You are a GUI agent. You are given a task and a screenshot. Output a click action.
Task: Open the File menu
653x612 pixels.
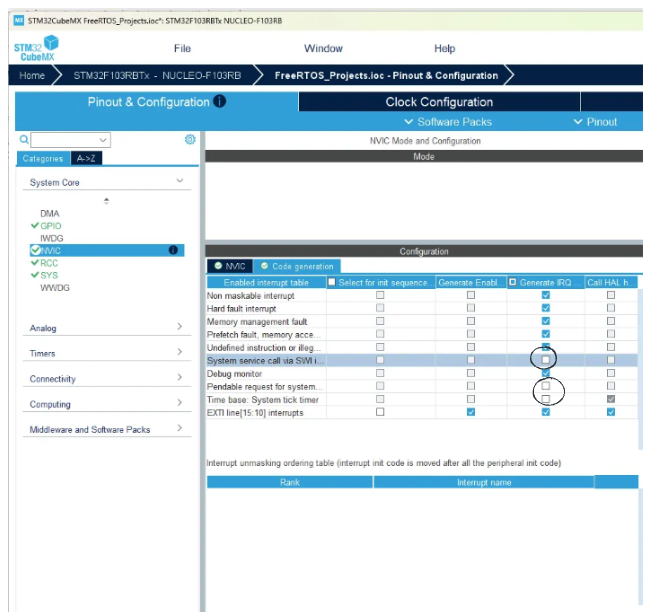point(182,48)
